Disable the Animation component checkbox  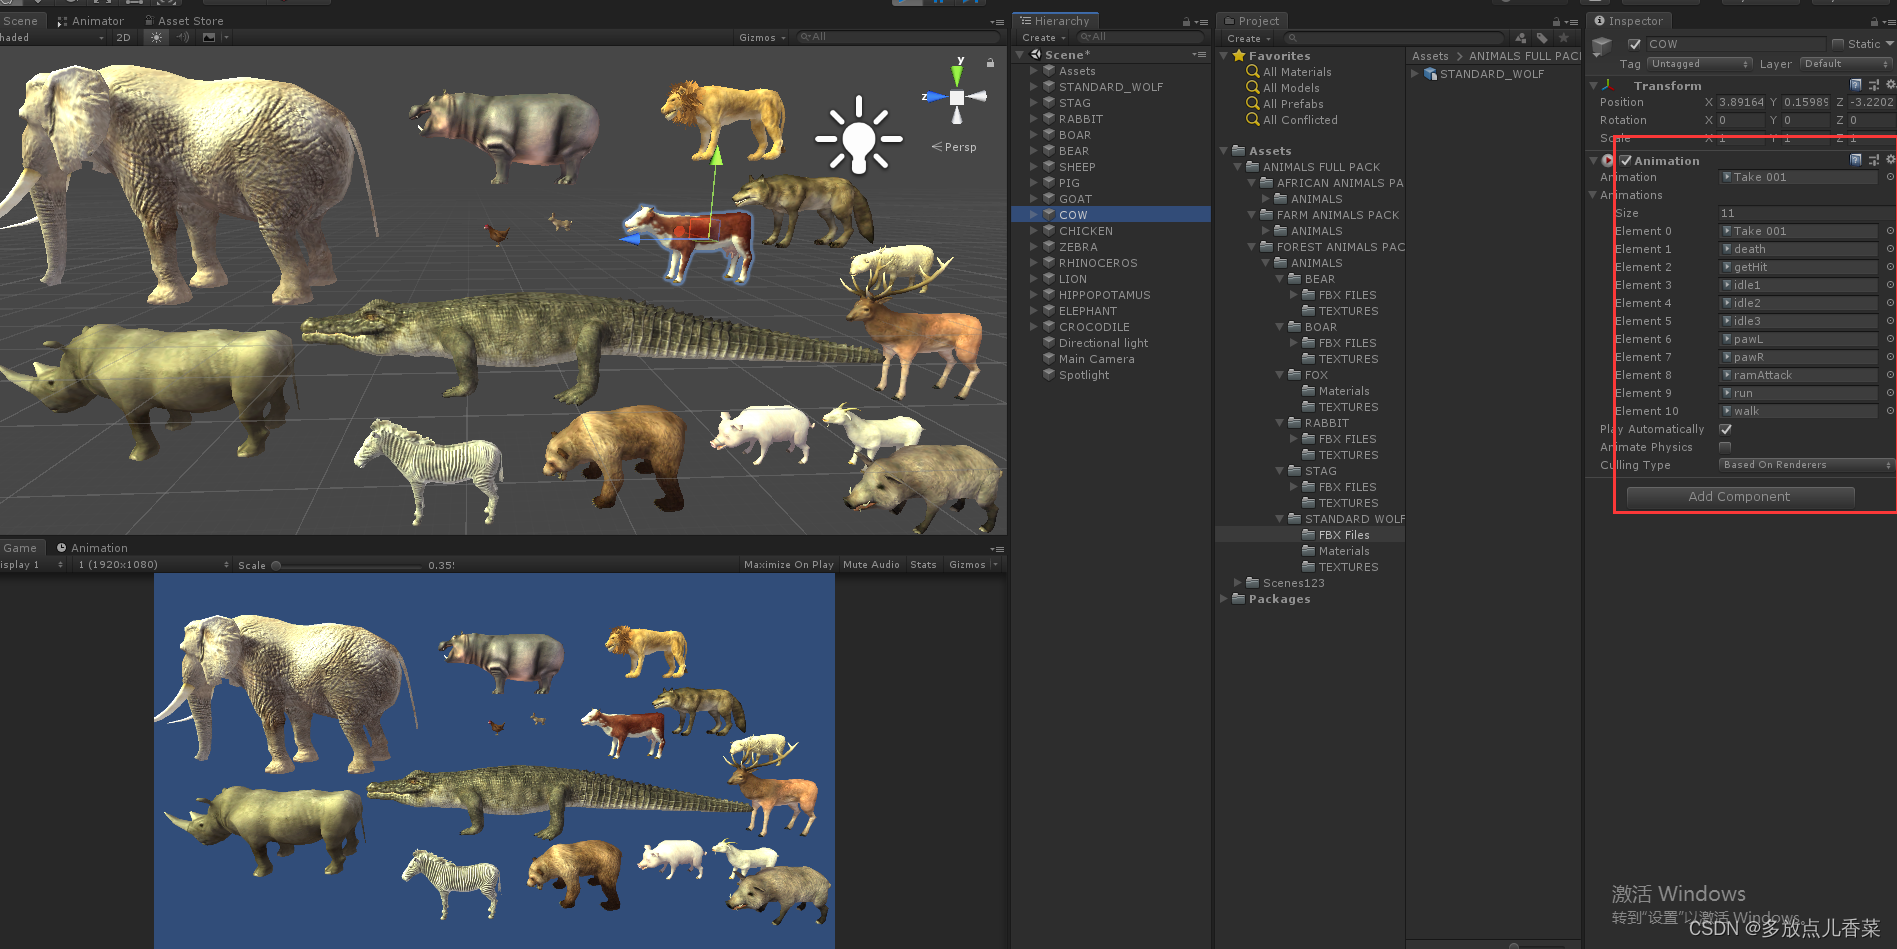pos(1626,161)
